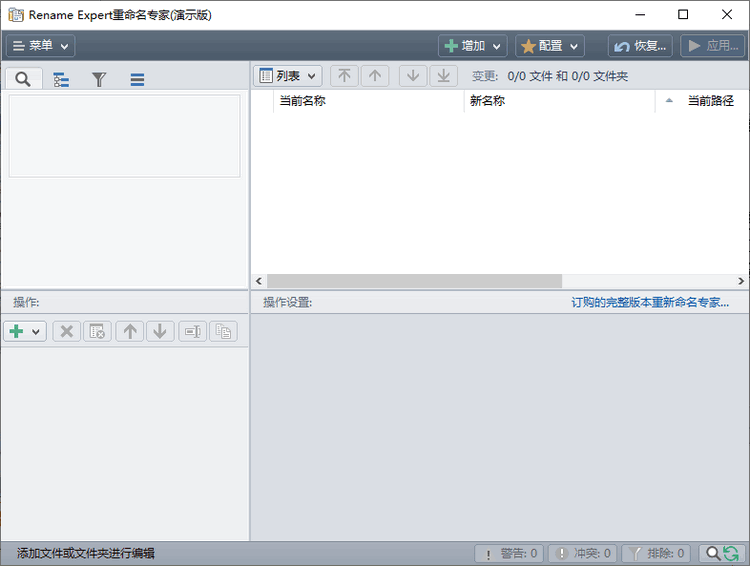Click the 恢复... undo button
The image size is (750, 566).
point(640,46)
